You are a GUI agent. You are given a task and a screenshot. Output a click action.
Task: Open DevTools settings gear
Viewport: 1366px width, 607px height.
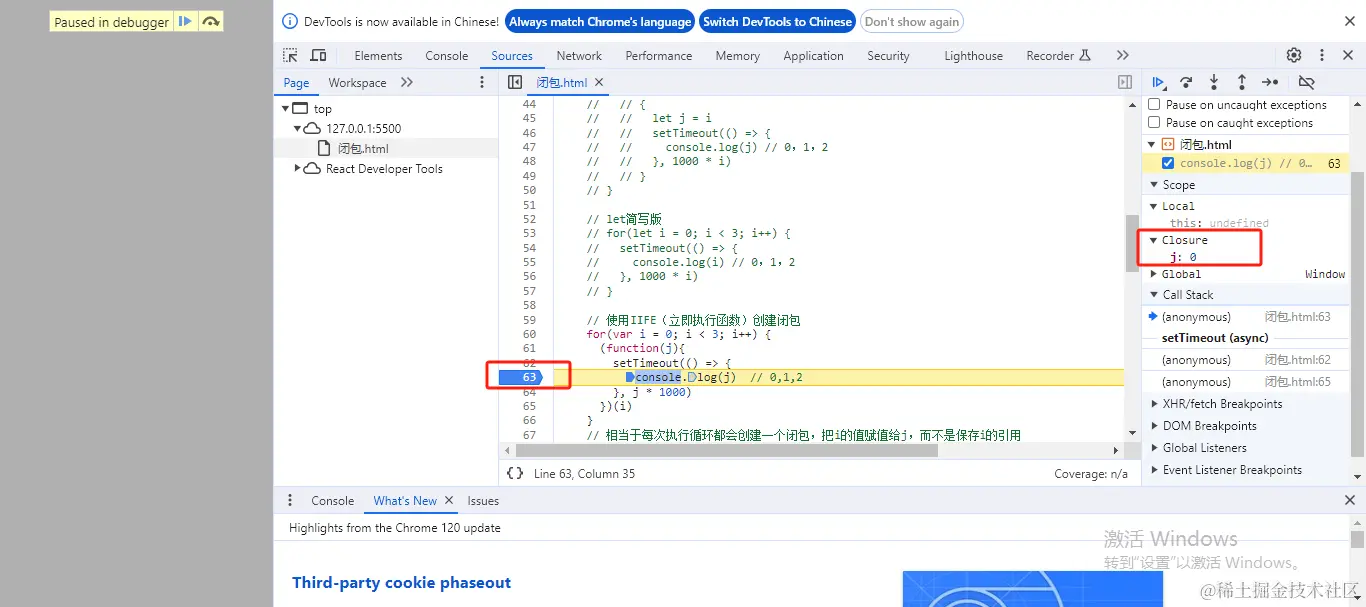pos(1294,56)
